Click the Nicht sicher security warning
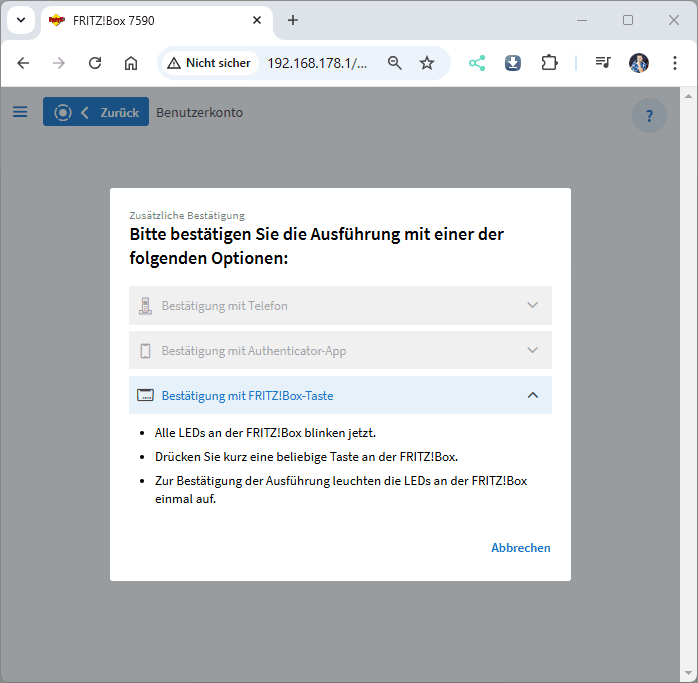698x683 pixels. pos(209,63)
